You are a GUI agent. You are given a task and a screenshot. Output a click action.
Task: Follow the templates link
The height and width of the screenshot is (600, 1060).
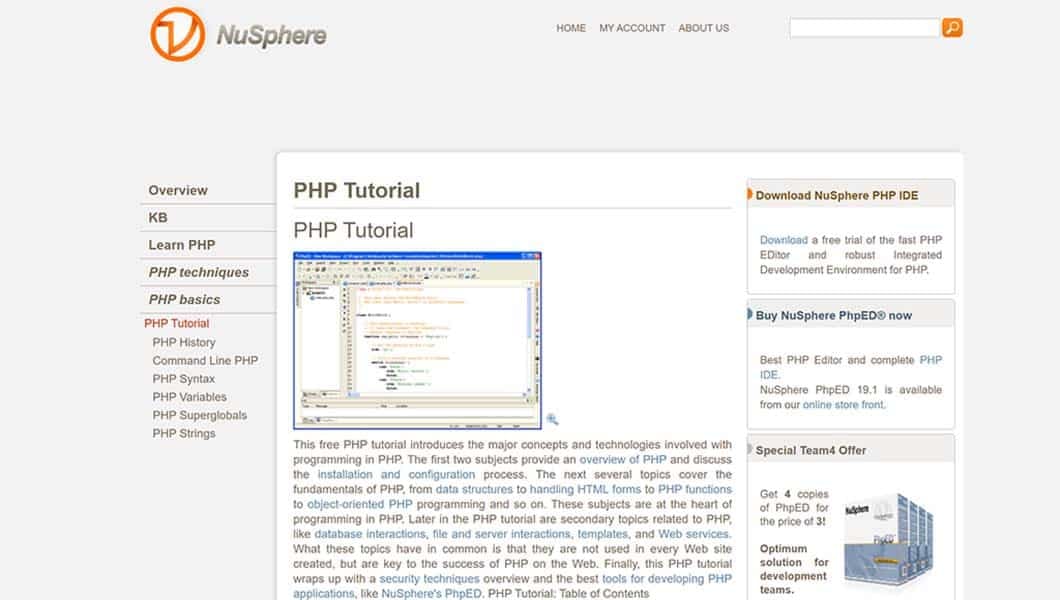[602, 534]
